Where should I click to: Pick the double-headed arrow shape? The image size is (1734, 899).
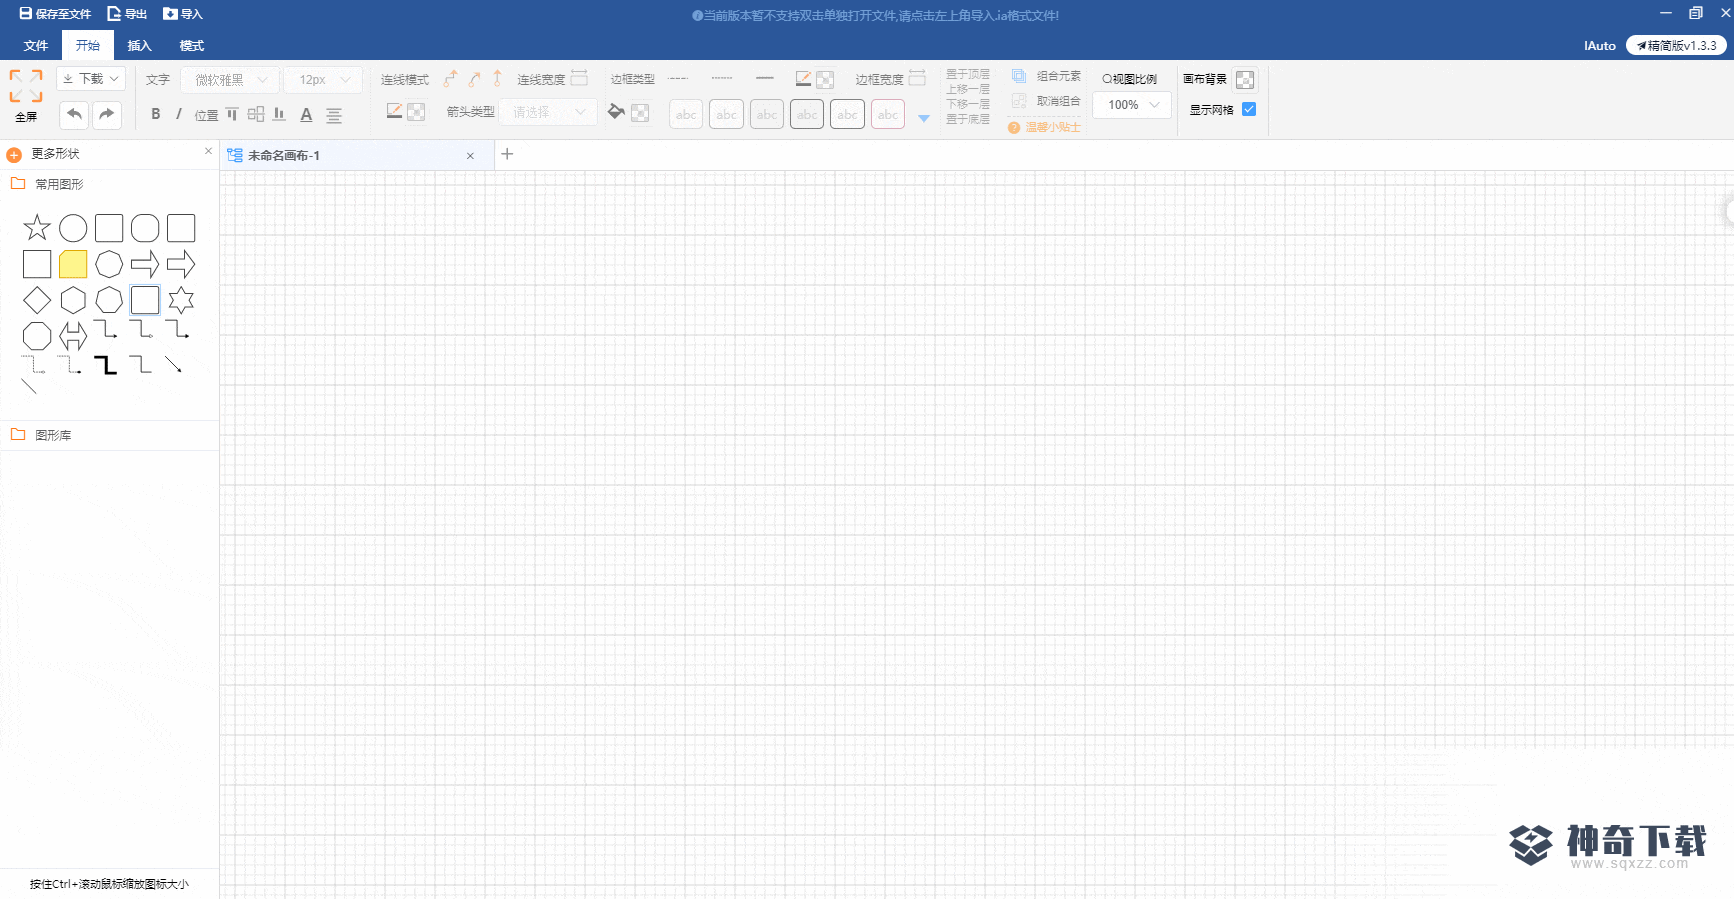73,336
